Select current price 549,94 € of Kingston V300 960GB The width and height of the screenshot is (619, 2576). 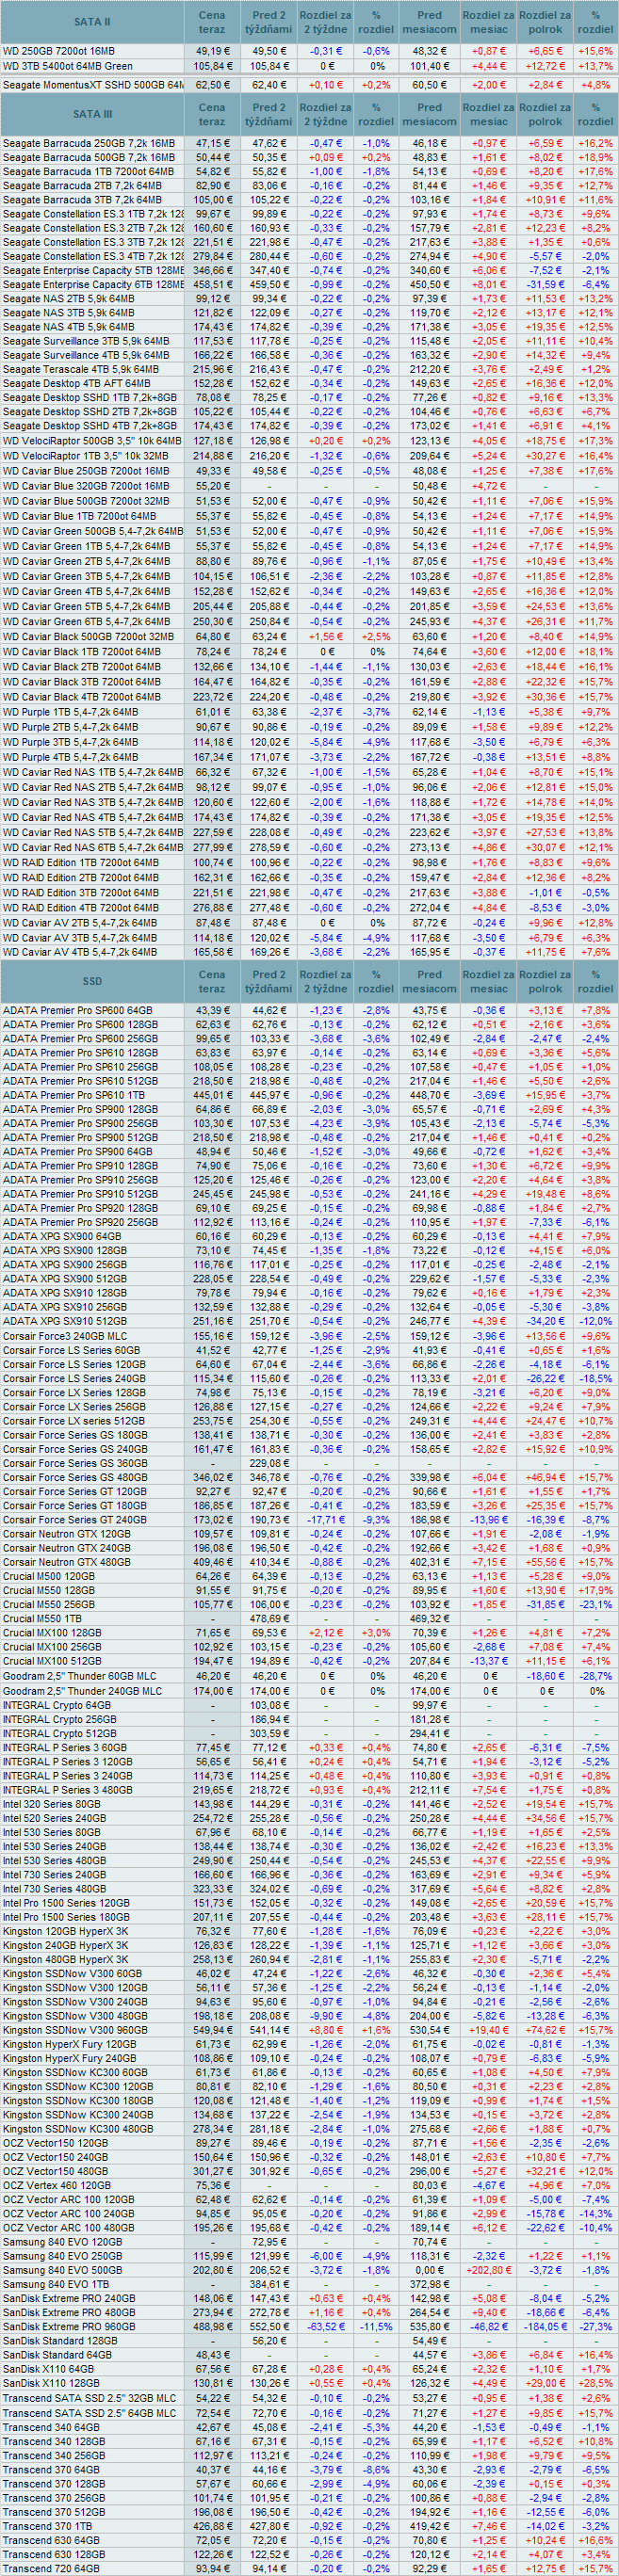[x=212, y=2028]
